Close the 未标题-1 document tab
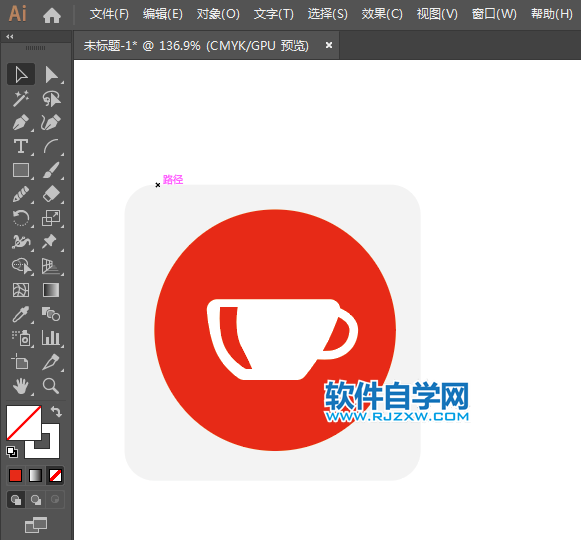 click(x=329, y=45)
